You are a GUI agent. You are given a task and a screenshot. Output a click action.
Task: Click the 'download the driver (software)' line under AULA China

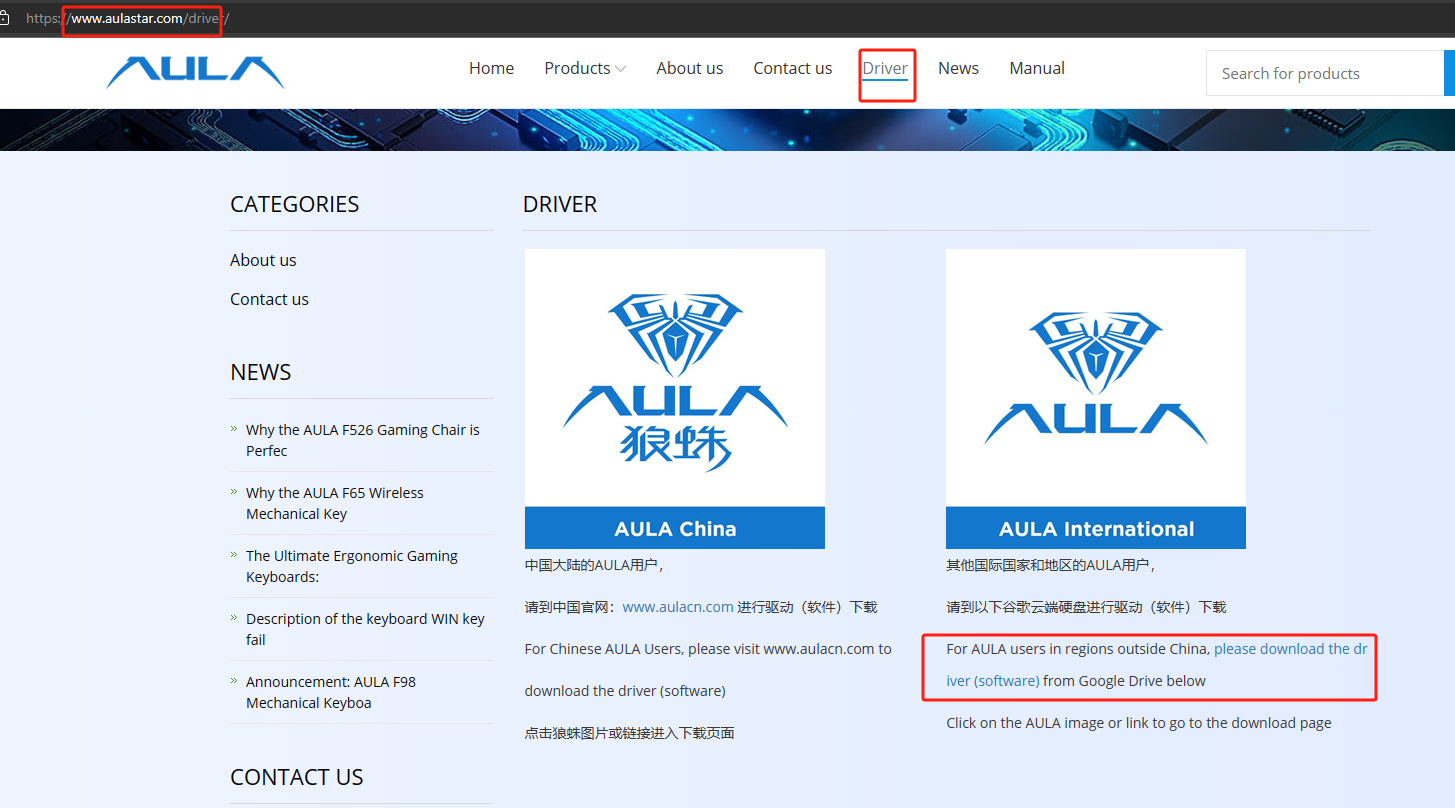(625, 691)
